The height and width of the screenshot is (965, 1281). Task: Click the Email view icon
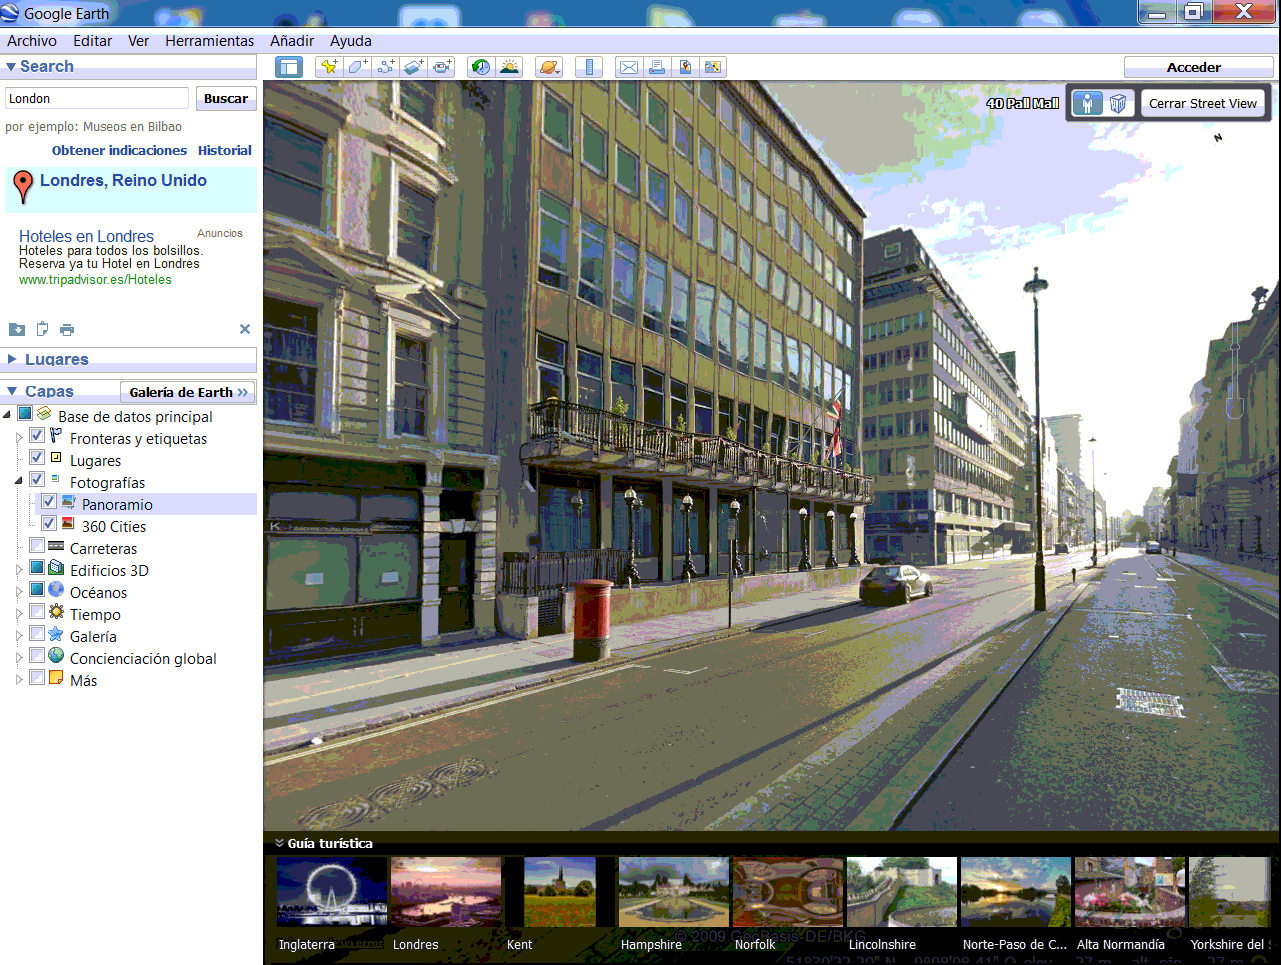coord(628,66)
